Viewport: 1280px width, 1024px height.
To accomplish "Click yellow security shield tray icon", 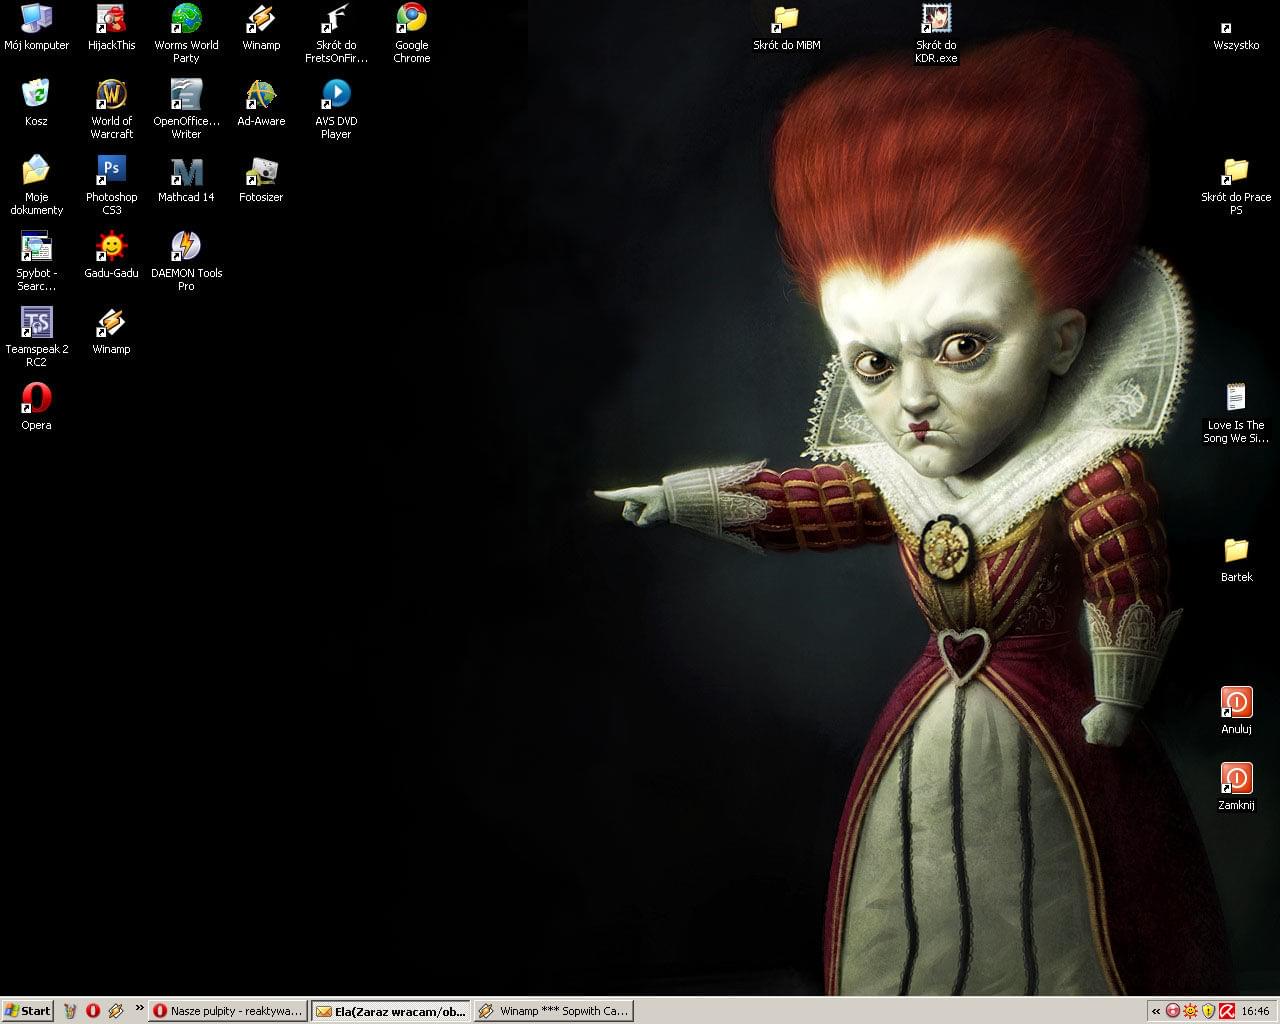I will 1208,1011.
